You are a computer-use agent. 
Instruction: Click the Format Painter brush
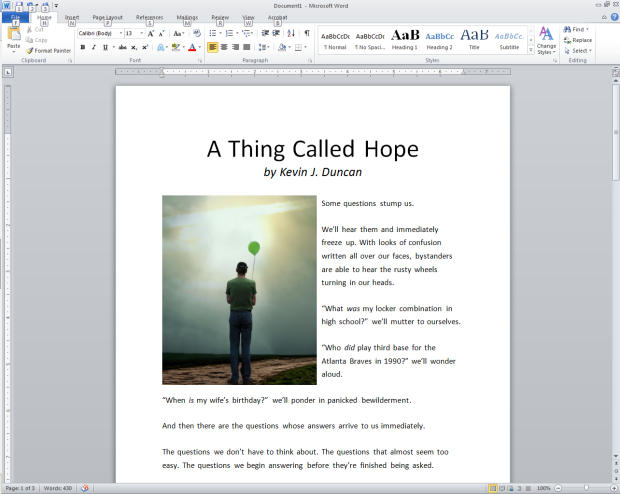coord(30,51)
